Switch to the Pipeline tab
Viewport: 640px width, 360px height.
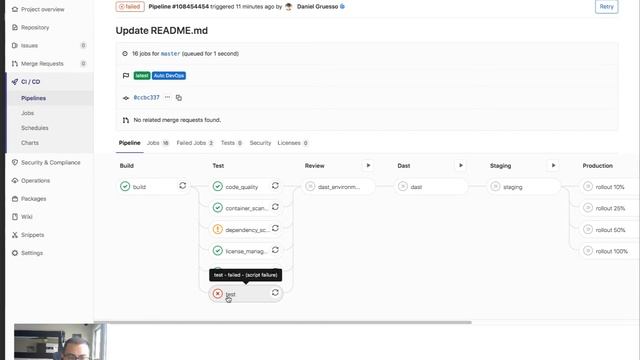(x=129, y=143)
